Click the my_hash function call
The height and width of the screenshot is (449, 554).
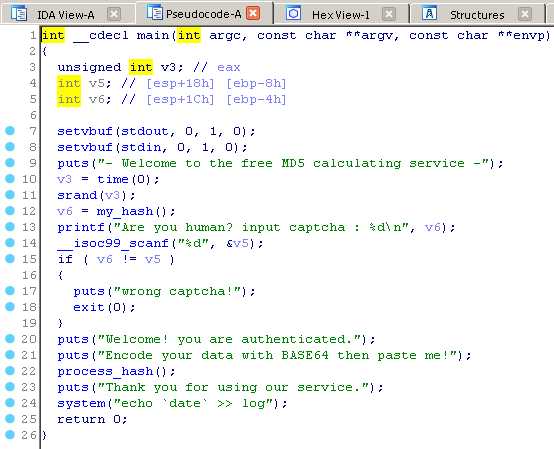pos(125,212)
